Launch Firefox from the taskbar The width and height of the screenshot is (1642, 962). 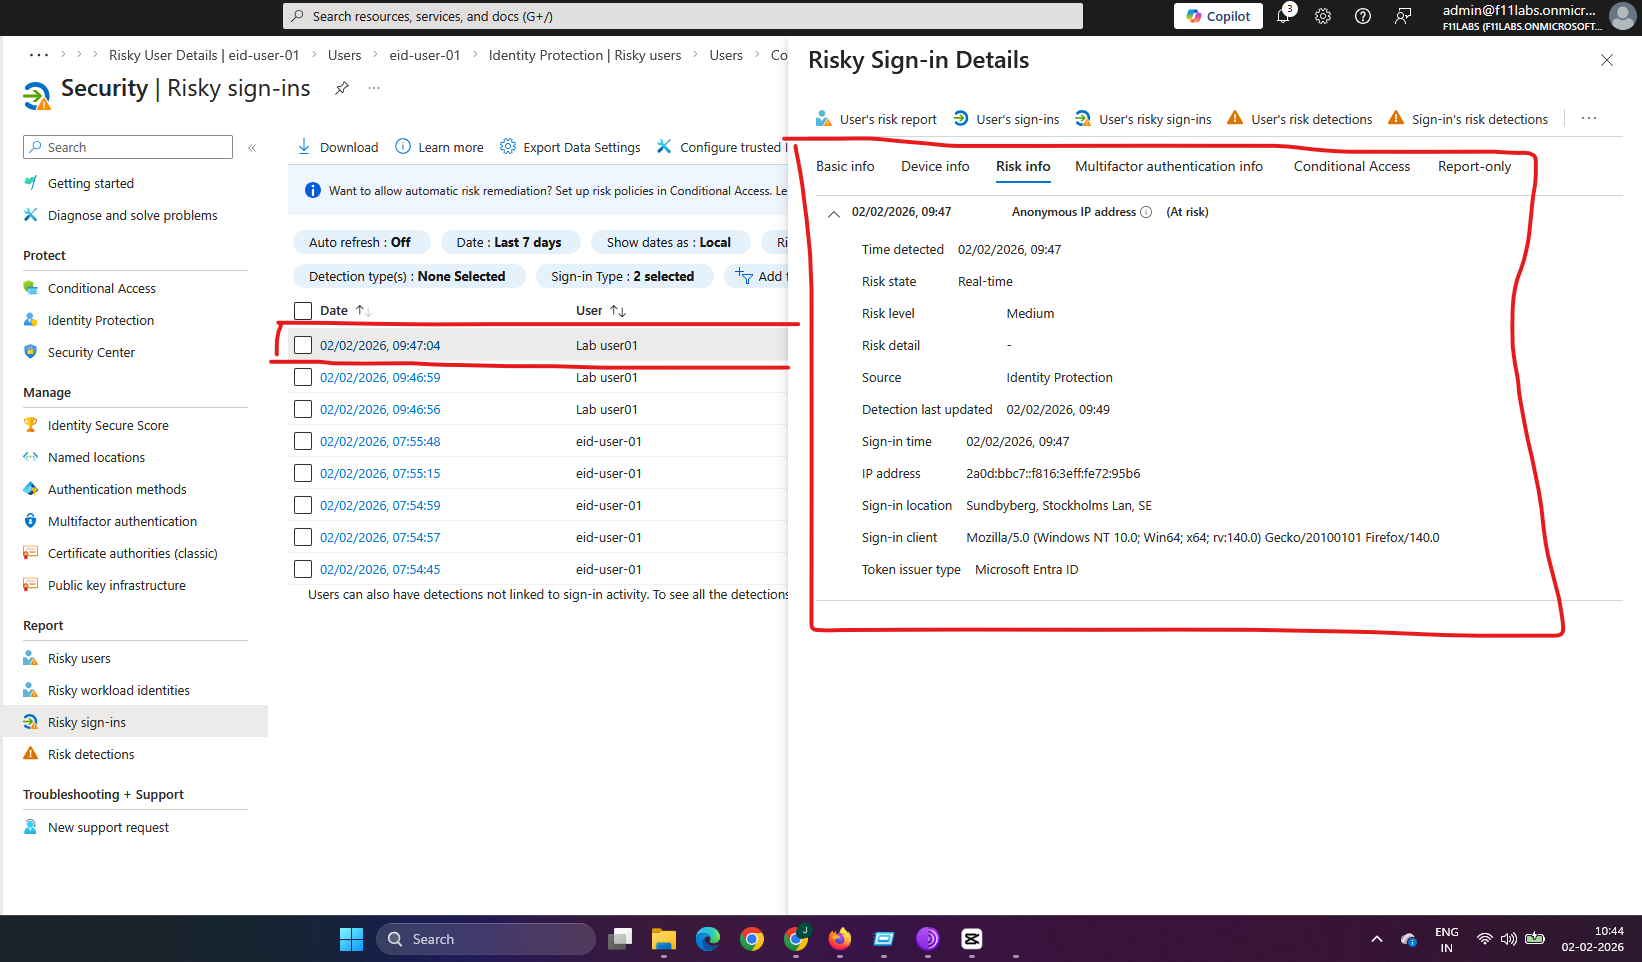[840, 939]
